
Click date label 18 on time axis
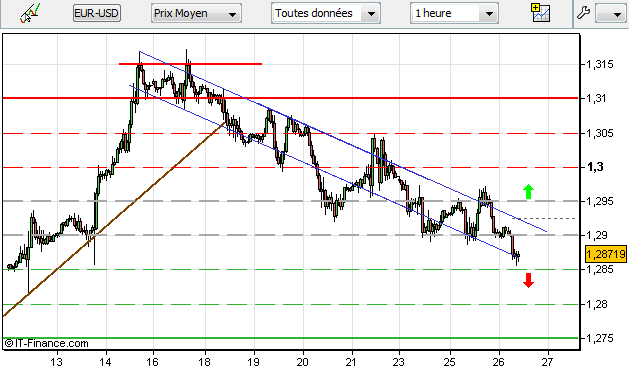coord(204,362)
